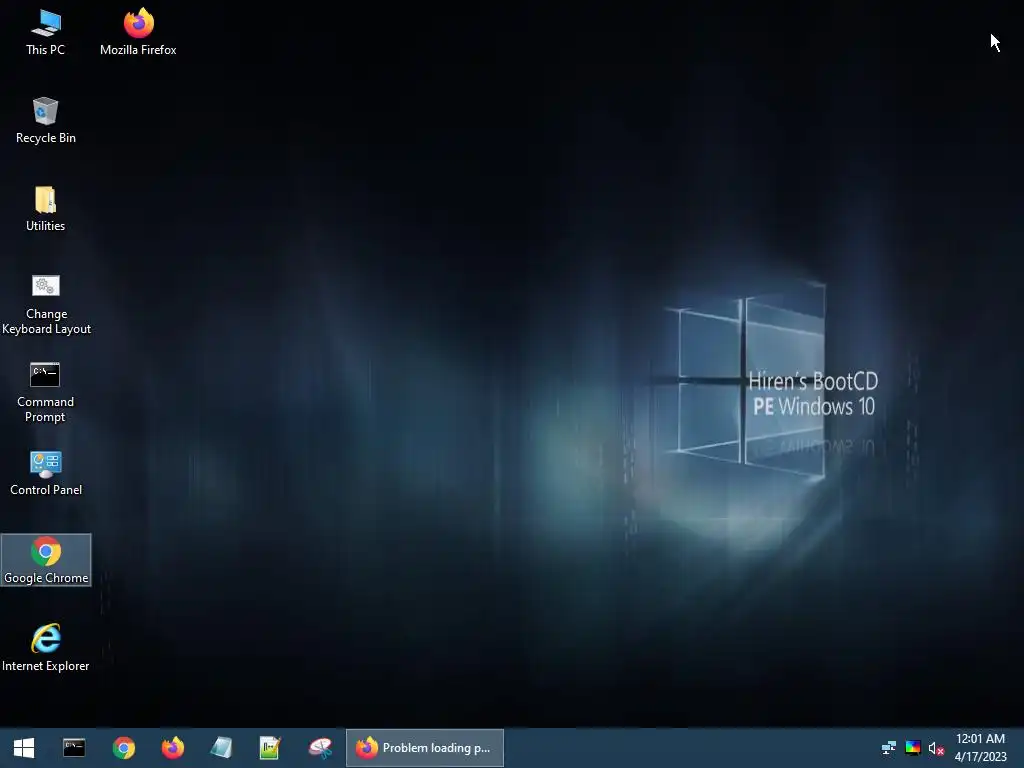The image size is (1024, 768).
Task: Select the Control Panel desktop icon
Action: click(x=46, y=473)
